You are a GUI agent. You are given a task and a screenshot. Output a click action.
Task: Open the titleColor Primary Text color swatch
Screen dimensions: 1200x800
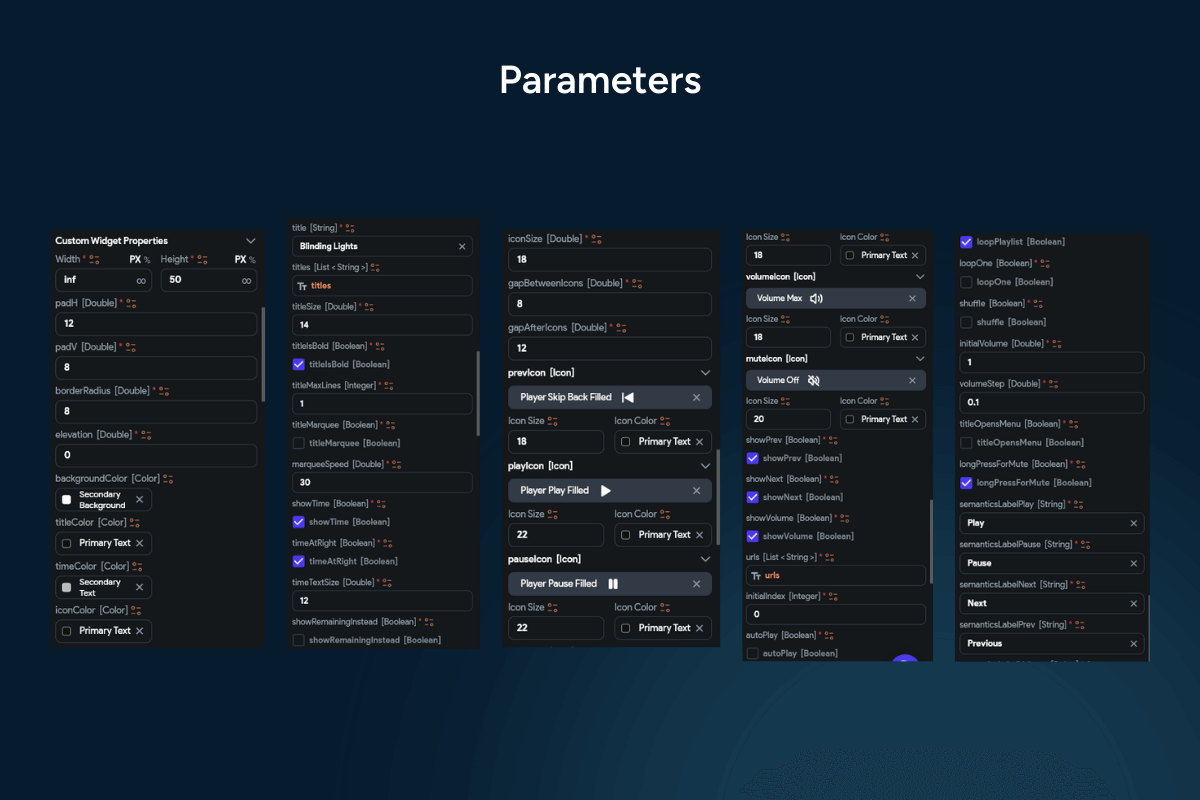67,543
